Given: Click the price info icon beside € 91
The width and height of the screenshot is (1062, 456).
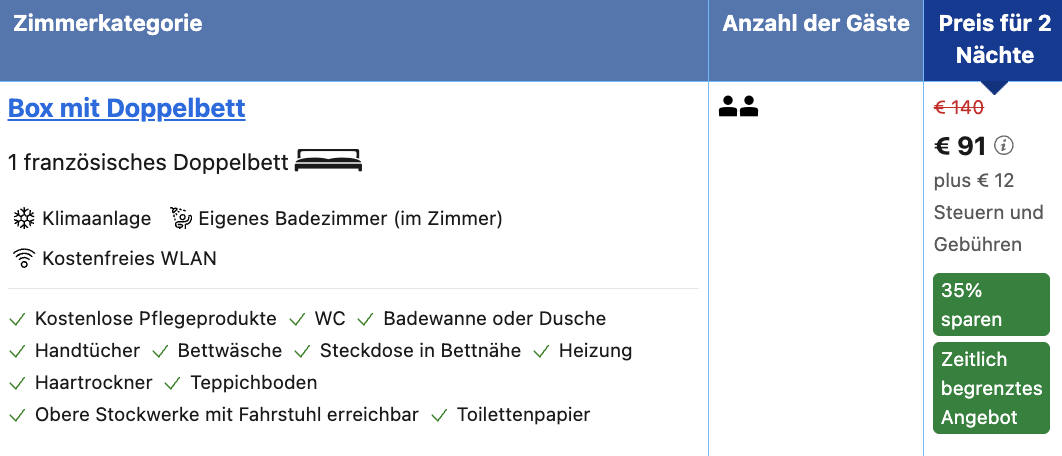Looking at the screenshot, I should (x=1004, y=145).
